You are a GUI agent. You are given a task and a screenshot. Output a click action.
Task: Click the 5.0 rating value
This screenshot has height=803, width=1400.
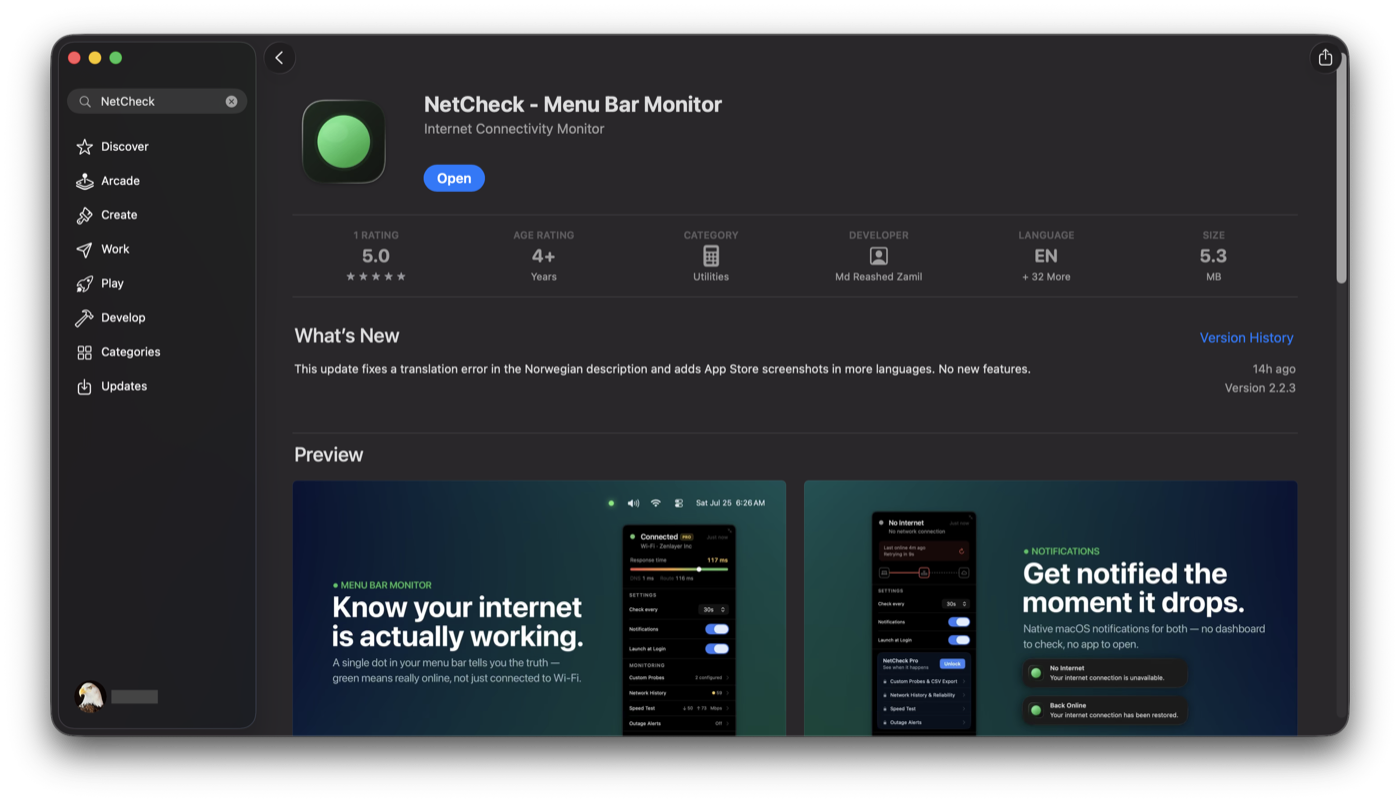pyautogui.click(x=376, y=256)
